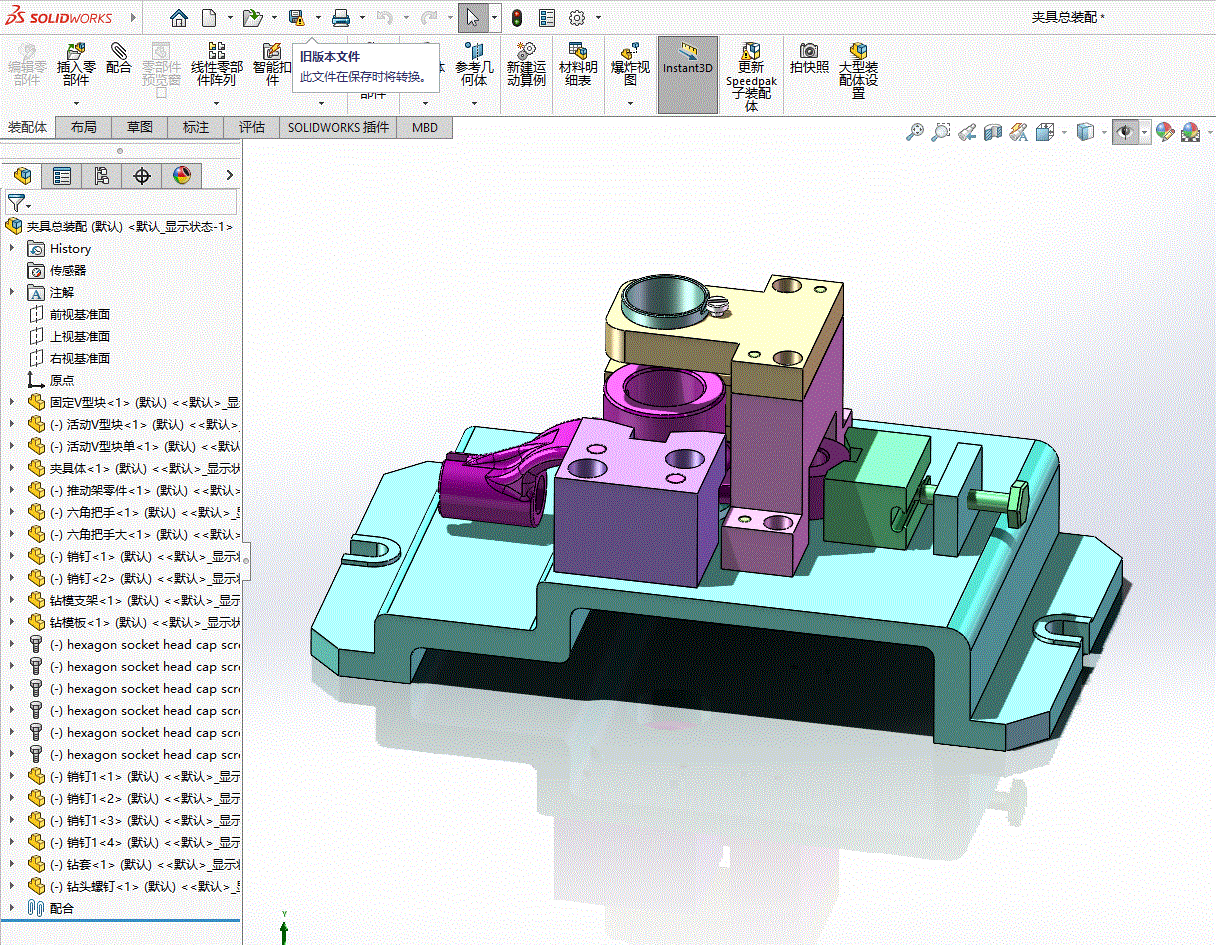This screenshot has height=945, width=1216.
Task: Open 大型装配体设置 large assembly settings
Action: [x=858, y=70]
